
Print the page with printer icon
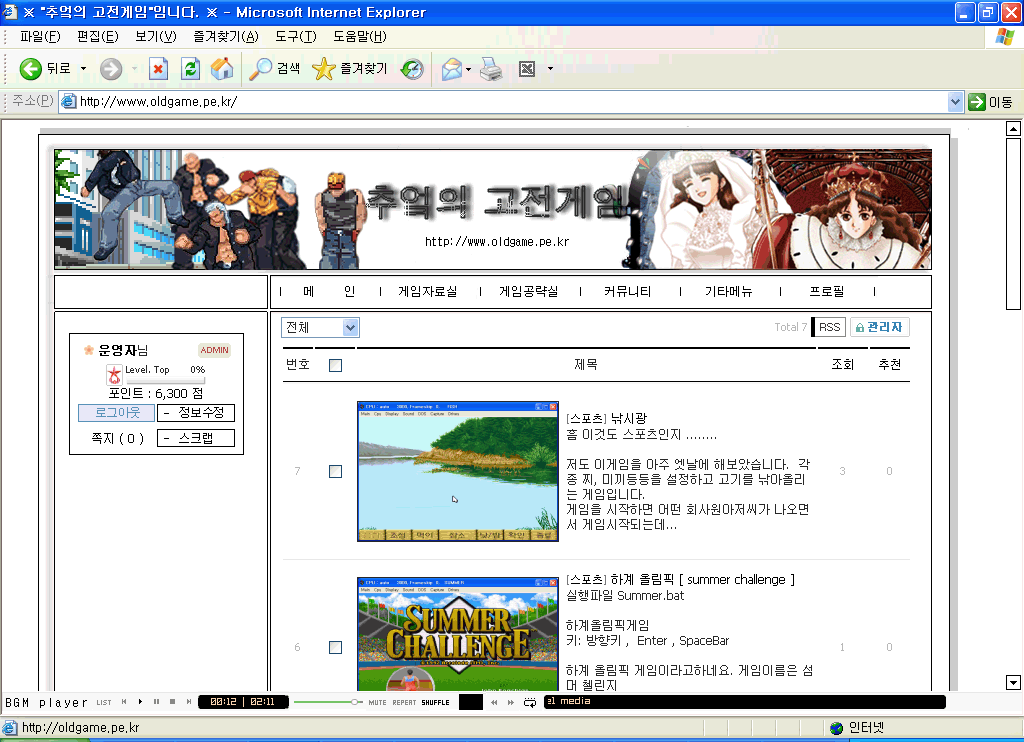(490, 69)
